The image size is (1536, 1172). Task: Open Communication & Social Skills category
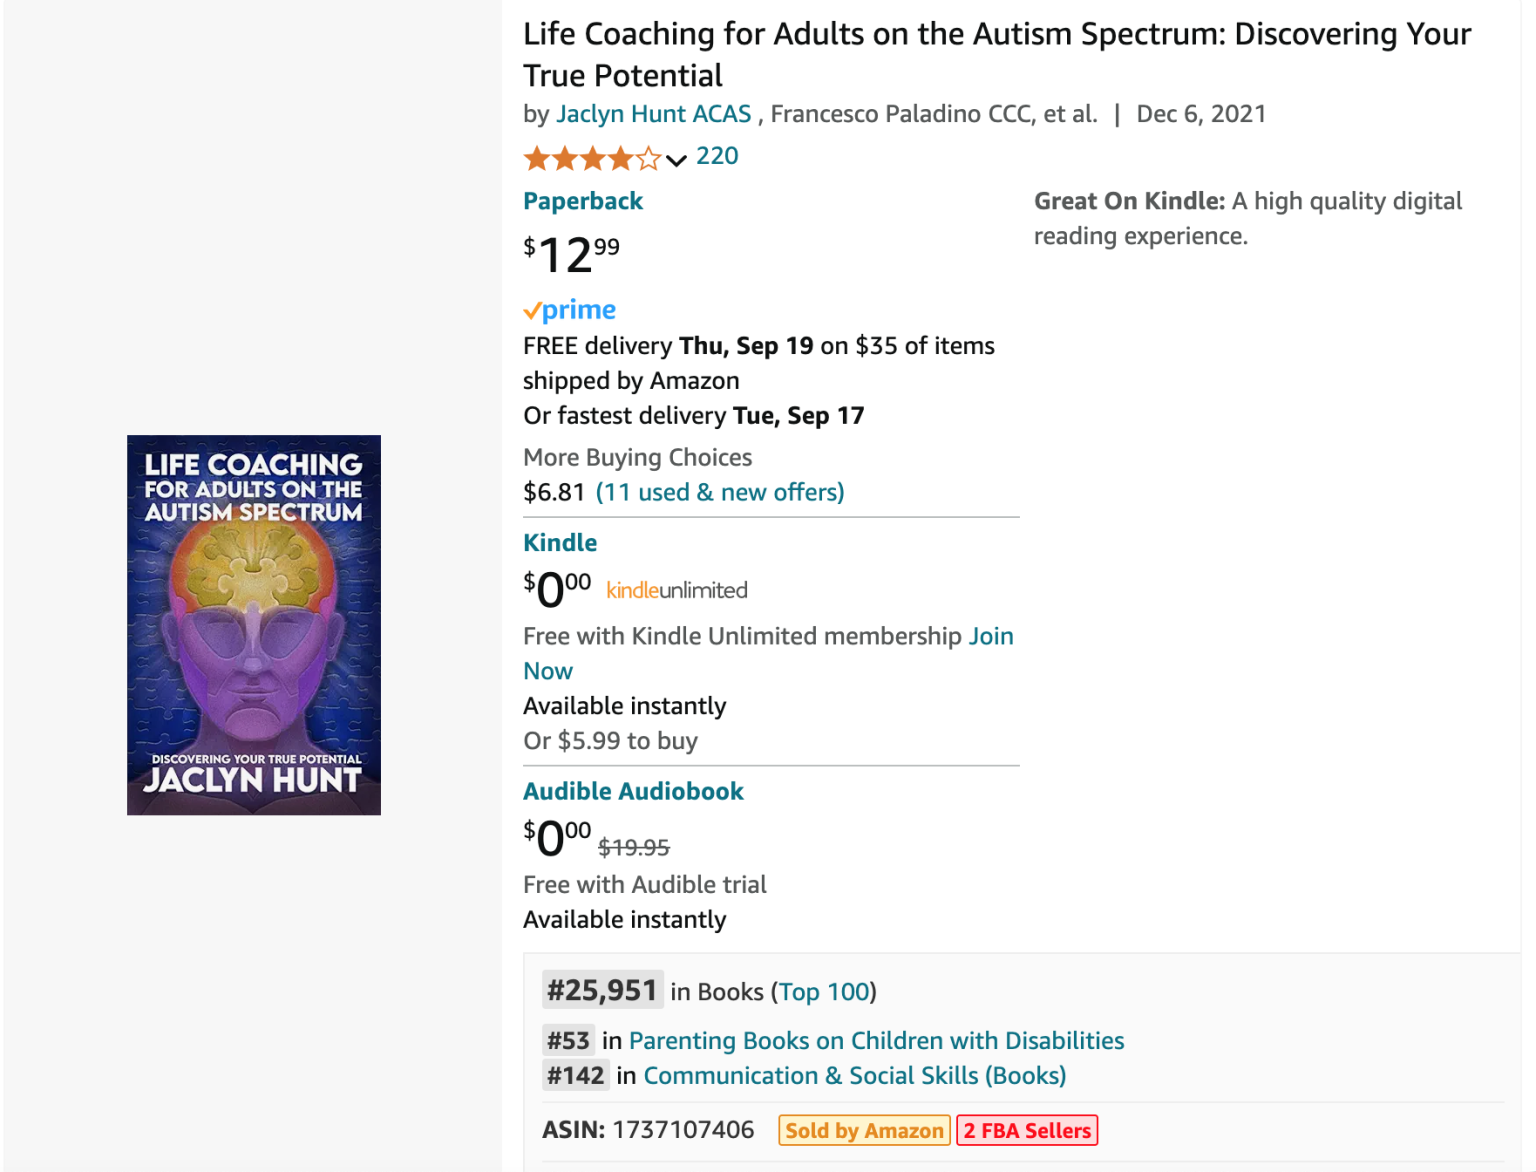(854, 1076)
